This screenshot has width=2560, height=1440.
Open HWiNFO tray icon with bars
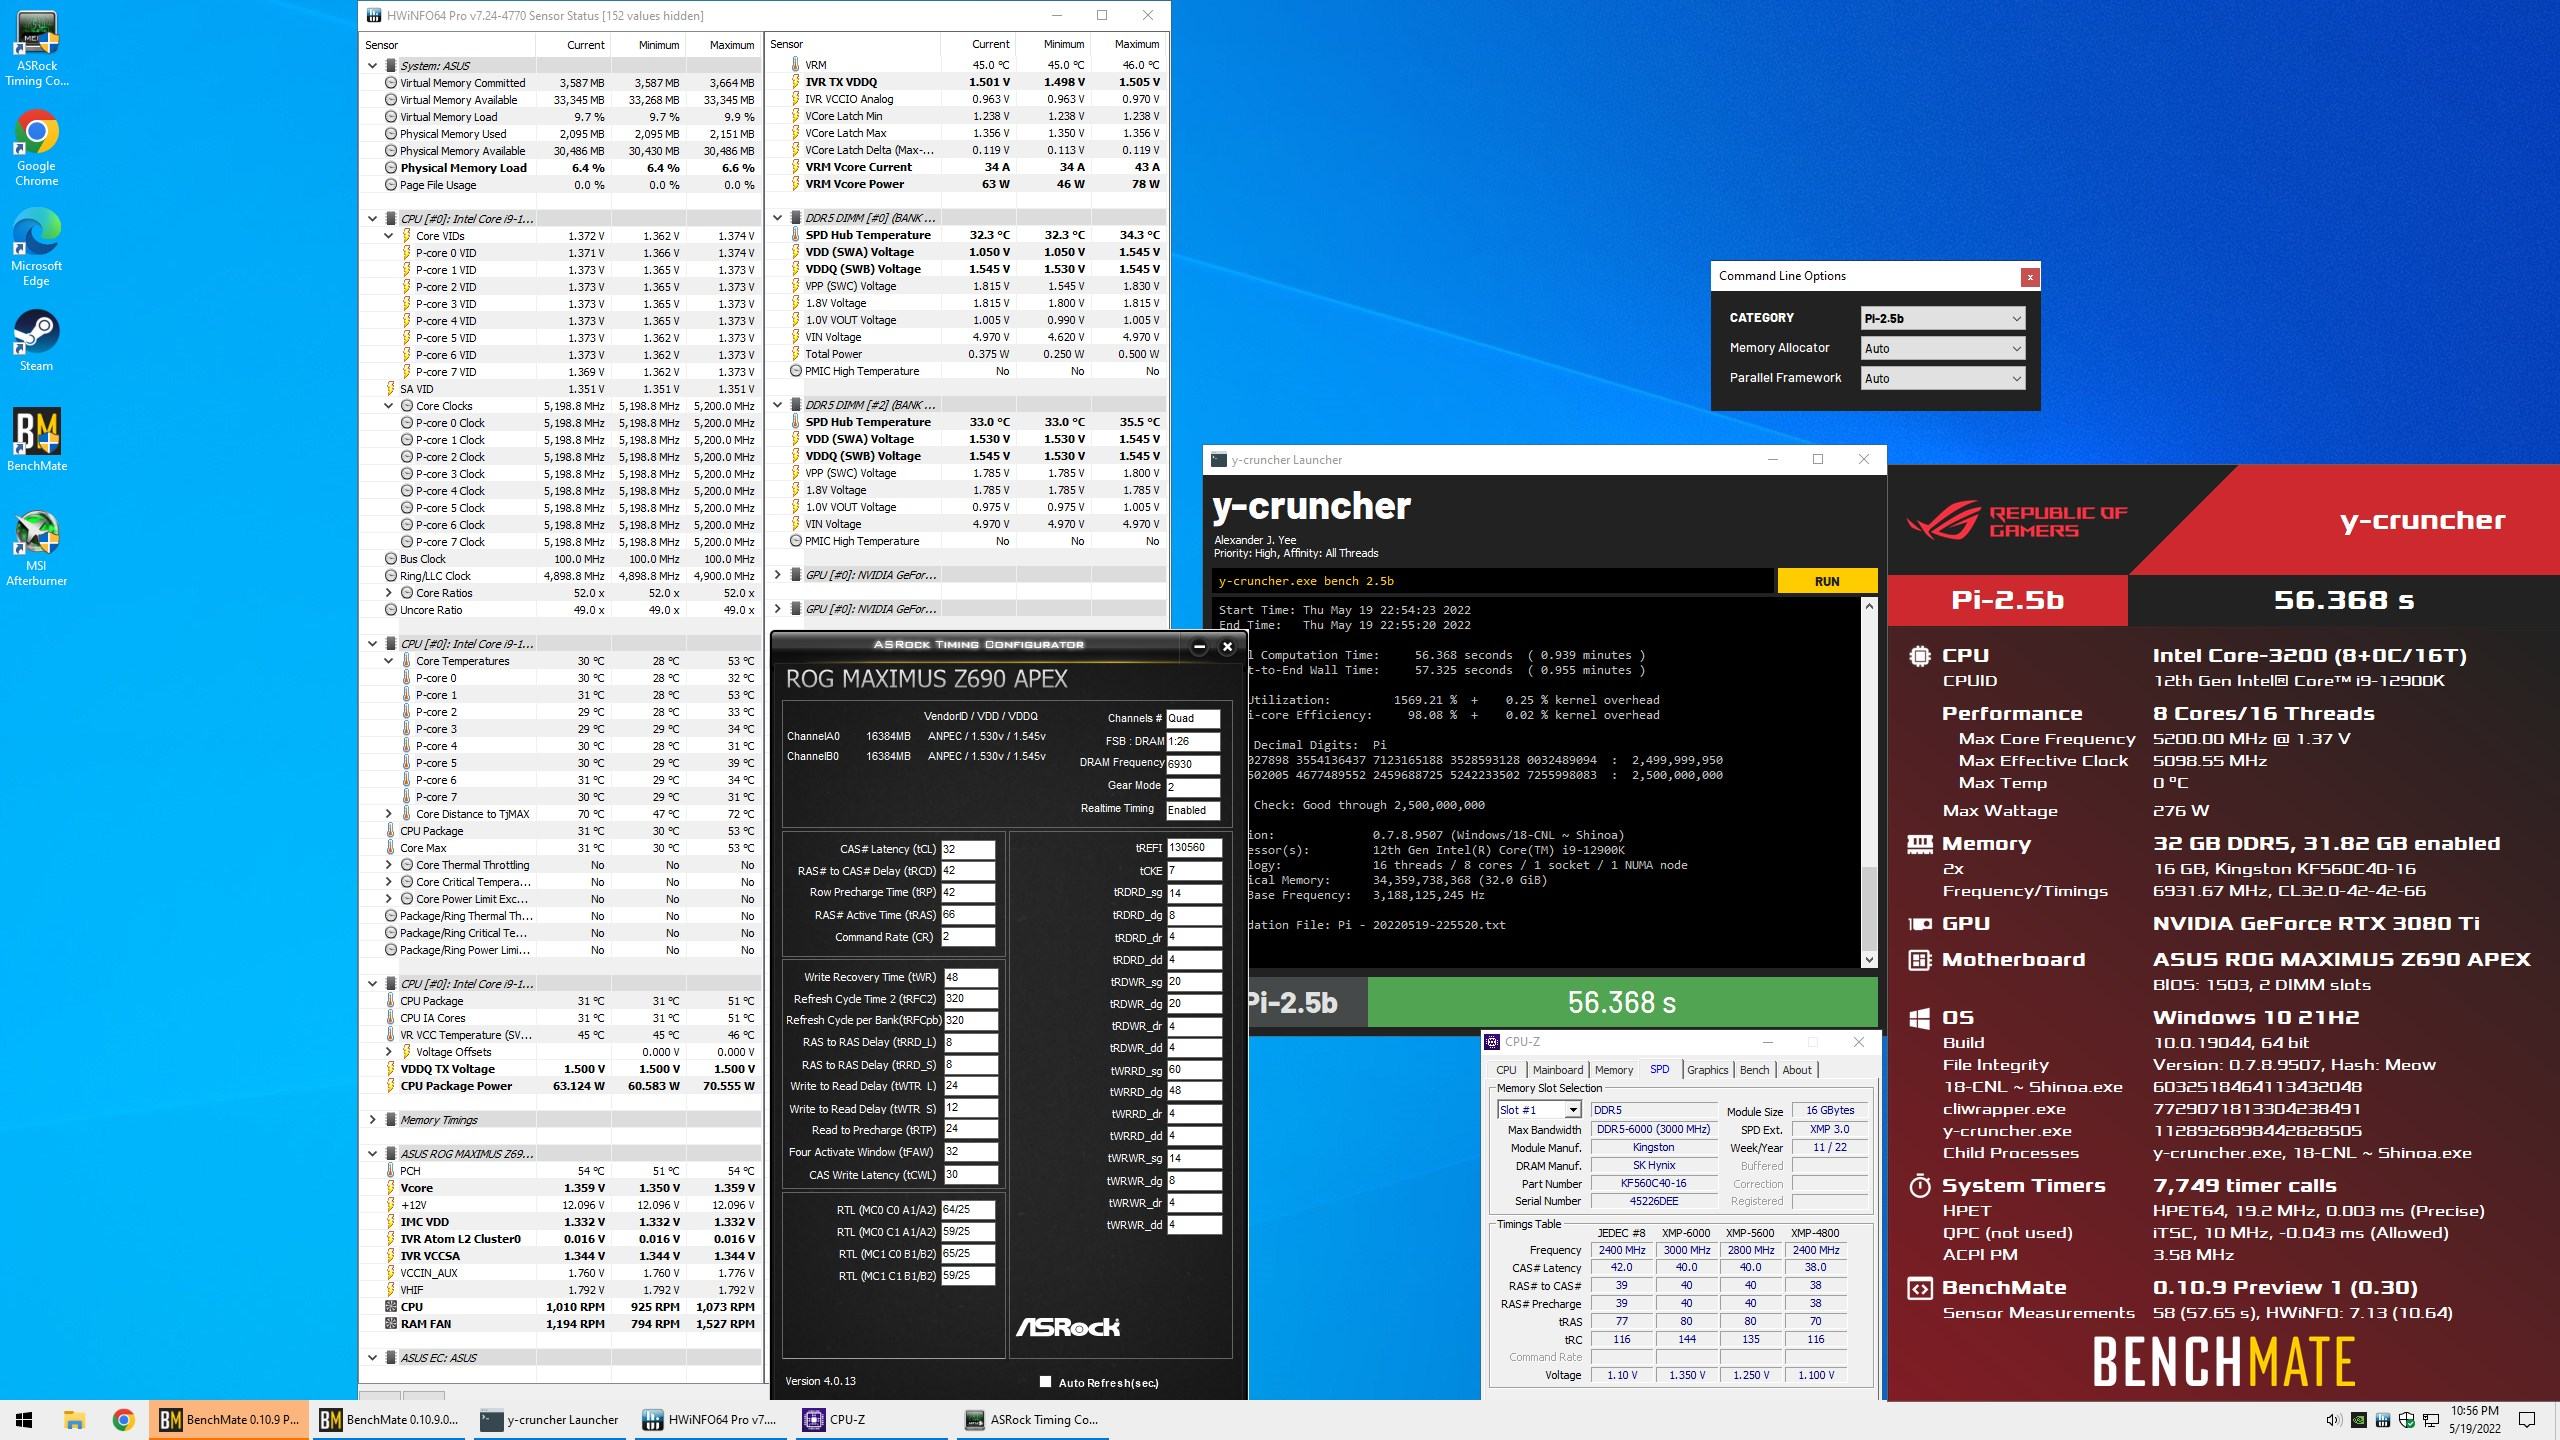click(2382, 1420)
